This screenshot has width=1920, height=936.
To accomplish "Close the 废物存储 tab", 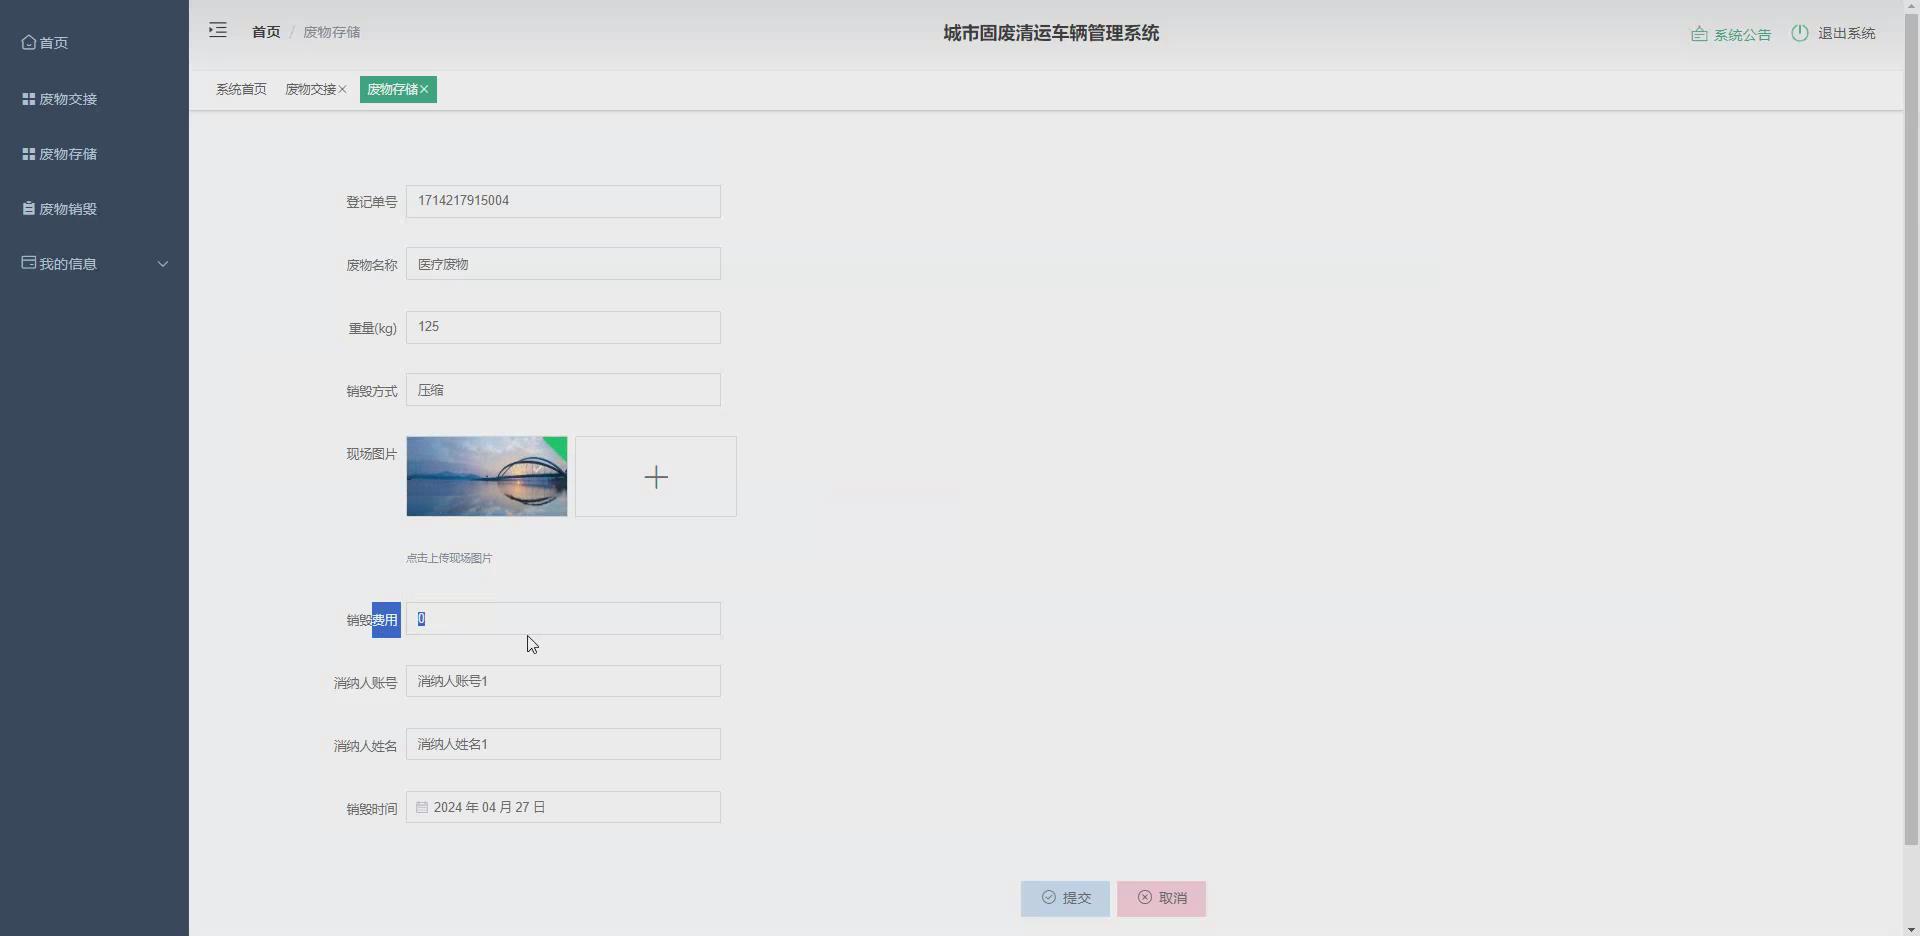I will click(426, 89).
